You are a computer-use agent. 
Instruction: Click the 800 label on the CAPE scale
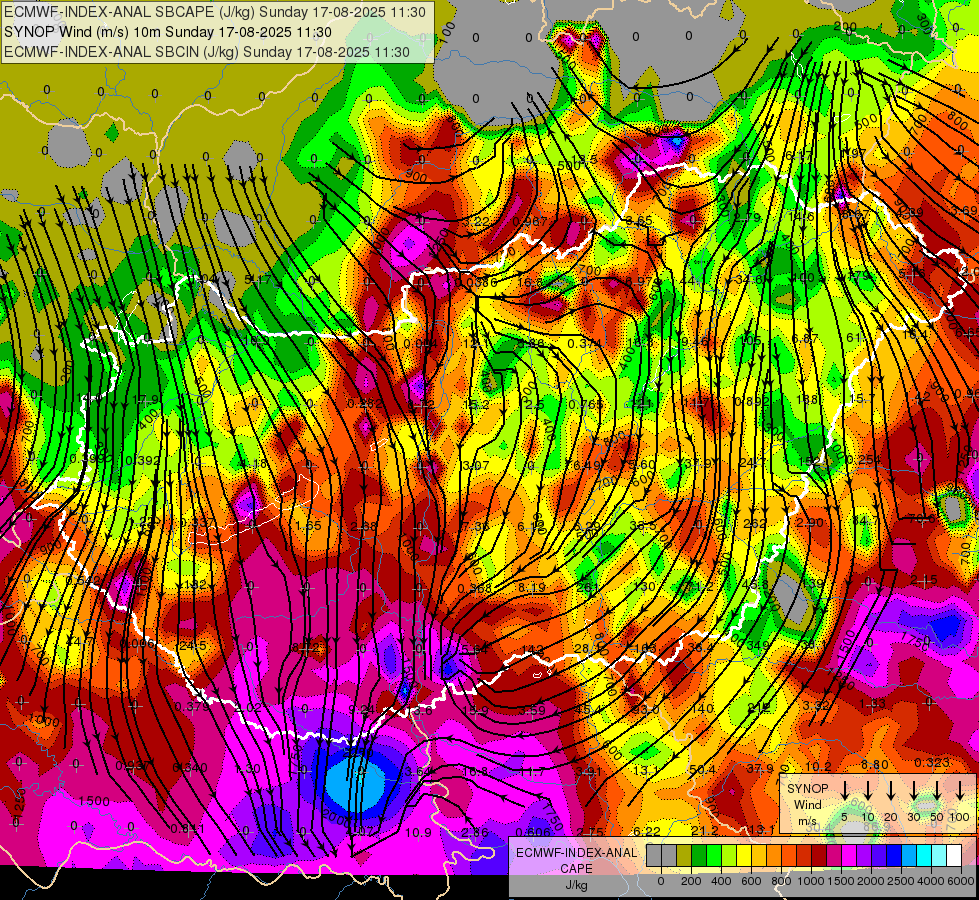pyautogui.click(x=781, y=881)
